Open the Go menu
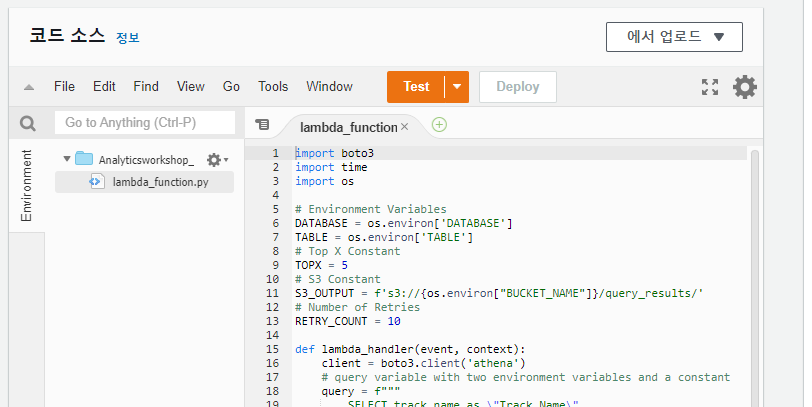Viewport: 812px width, 407px height. (x=231, y=86)
